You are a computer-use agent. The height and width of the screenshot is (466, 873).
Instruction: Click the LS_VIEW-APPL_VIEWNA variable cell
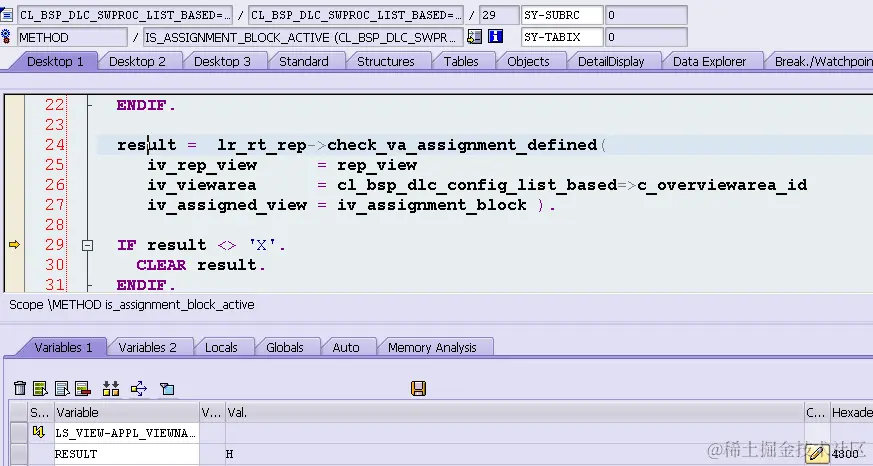126,433
